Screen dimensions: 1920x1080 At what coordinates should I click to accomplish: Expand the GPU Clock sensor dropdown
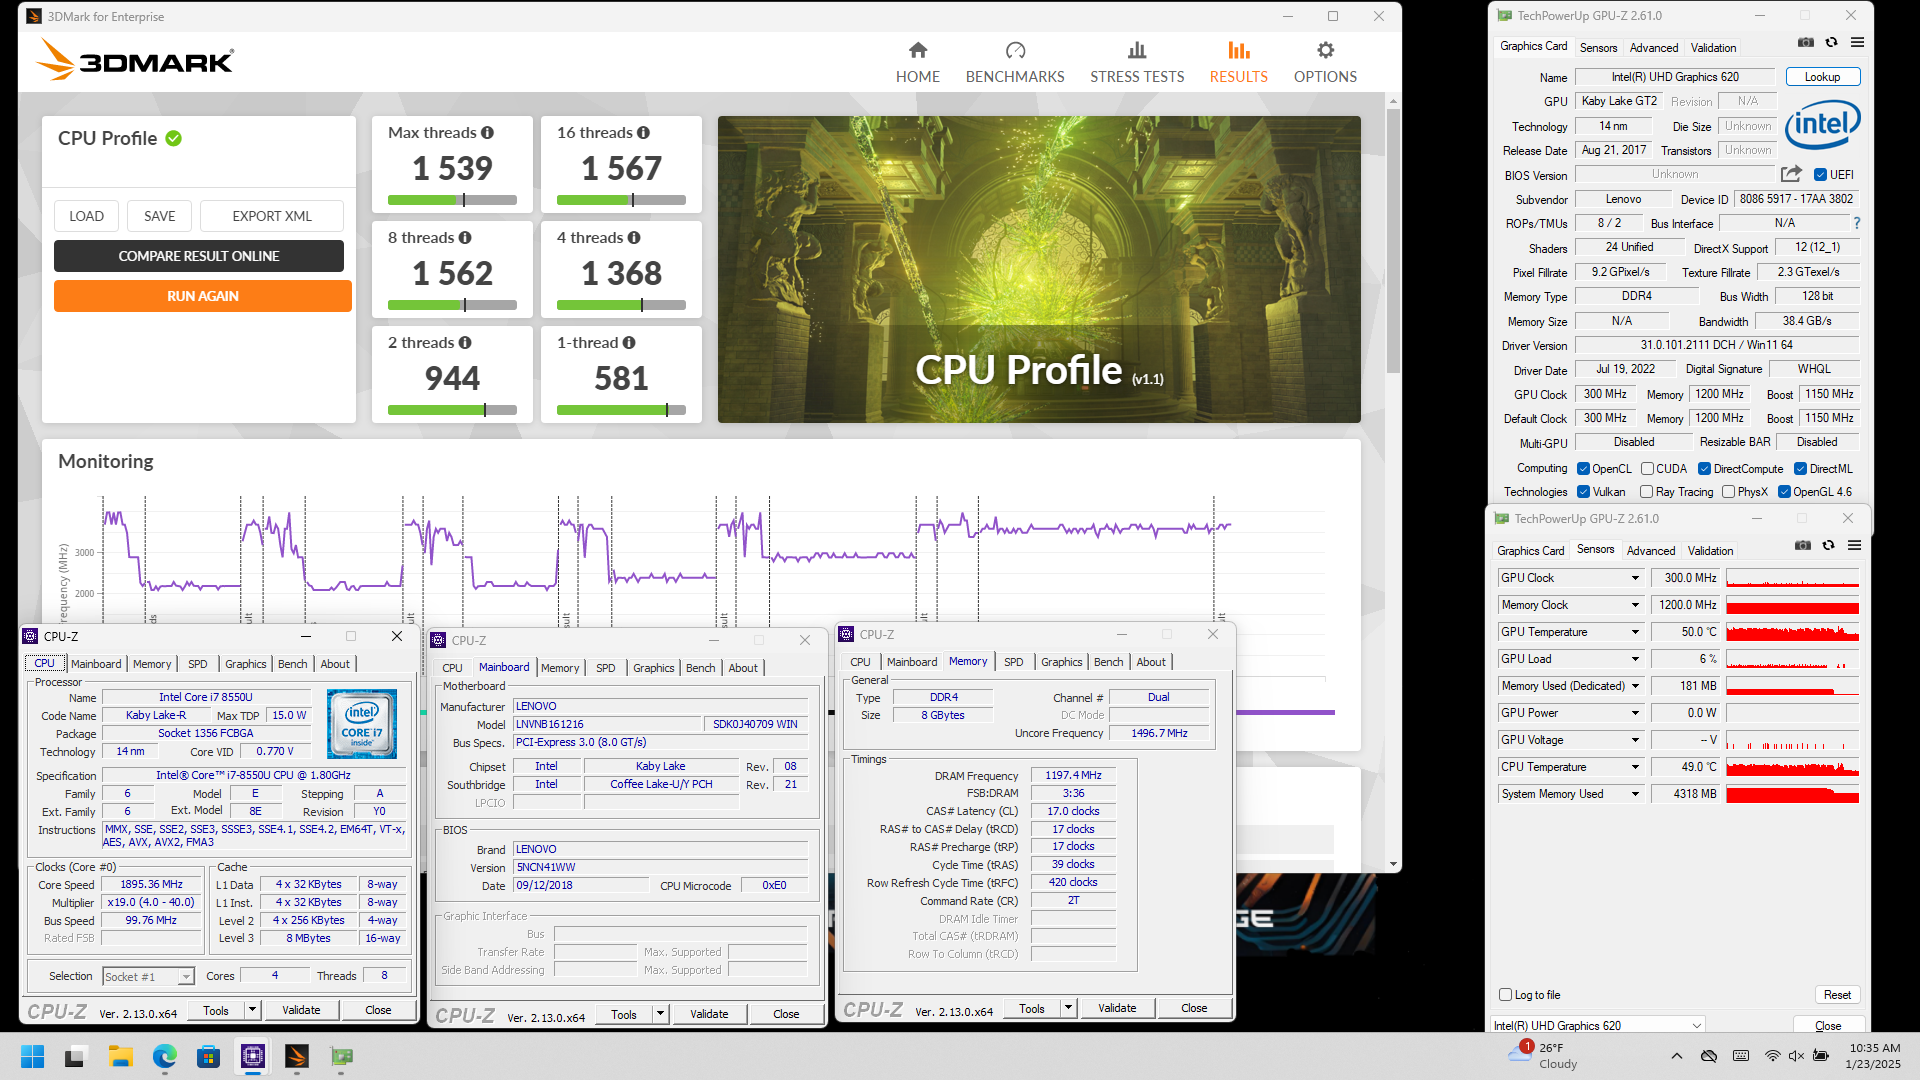coord(1636,578)
